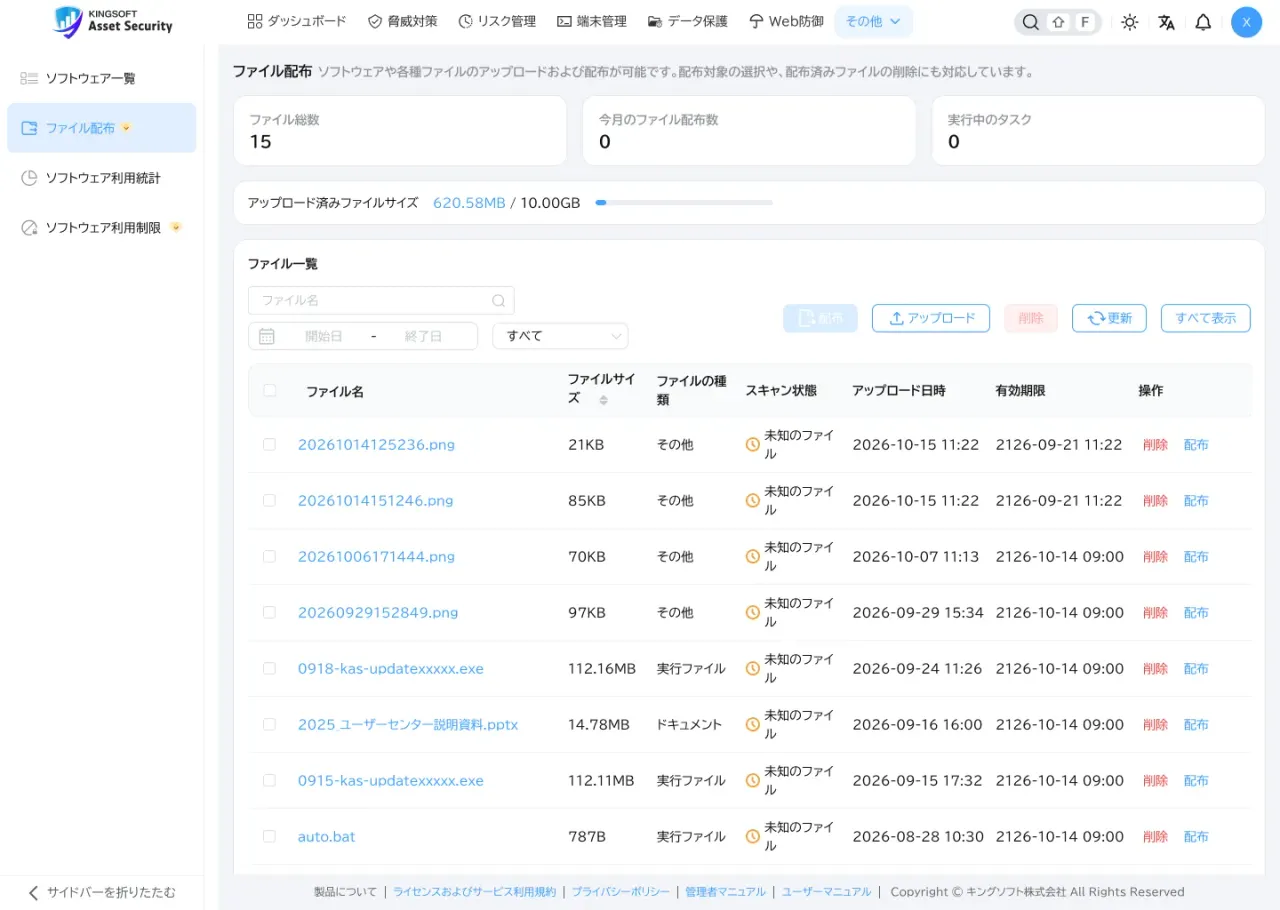Screen dimensions: 1280x910
Task: Open the 管理者マニュアル footer link
Action: [x=725, y=892]
